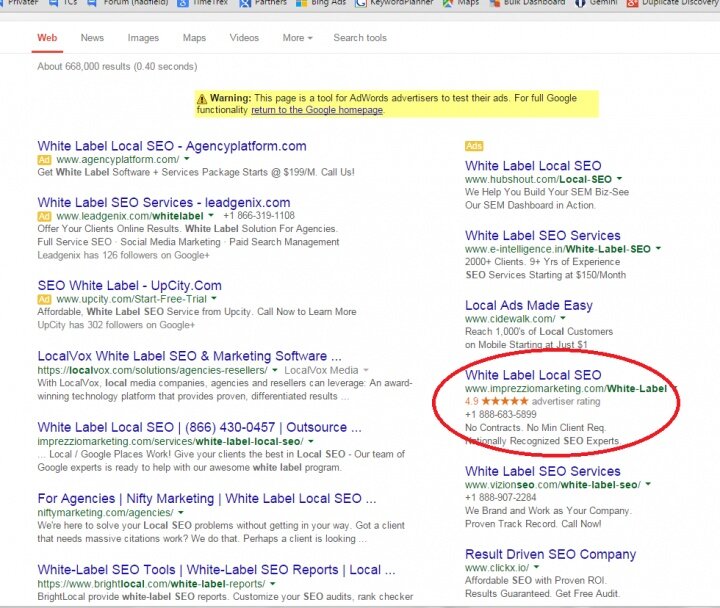This screenshot has height=608, width=720.
Task: Expand the More search options menu
Action: (x=298, y=38)
